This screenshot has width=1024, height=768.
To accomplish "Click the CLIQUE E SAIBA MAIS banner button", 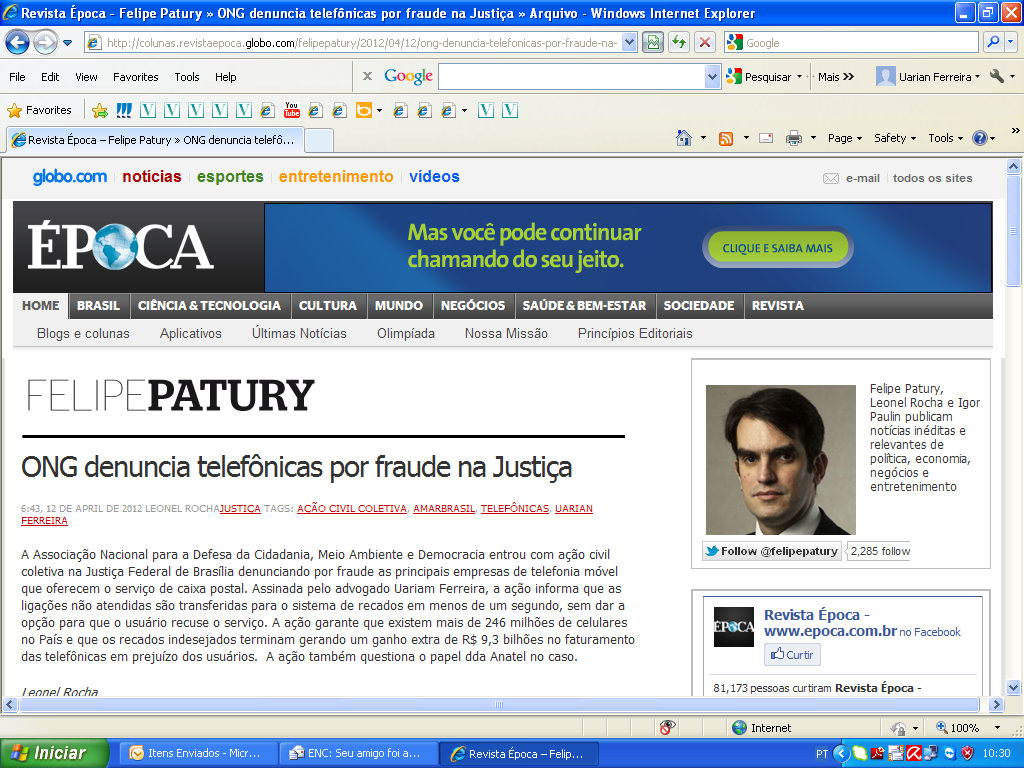I will coord(777,248).
